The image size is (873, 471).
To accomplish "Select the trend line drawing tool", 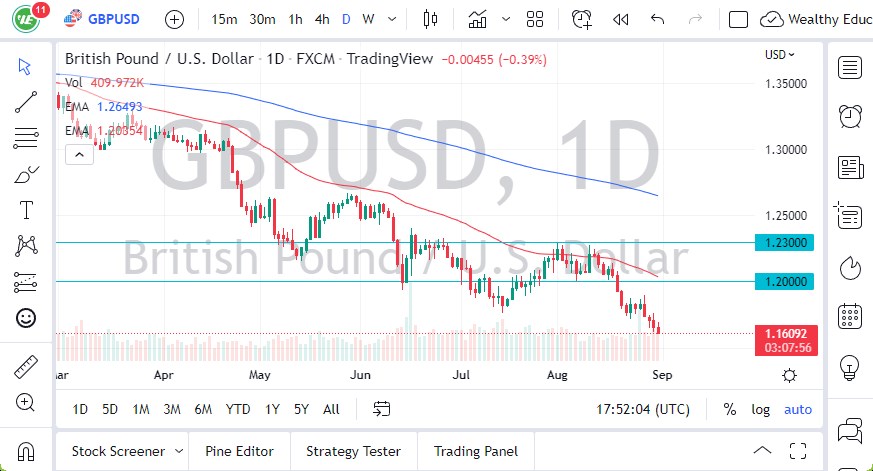I will pyautogui.click(x=26, y=101).
